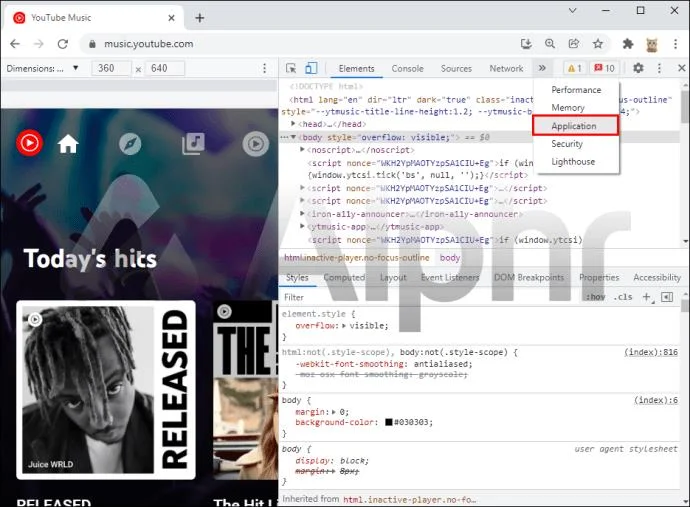The image size is (690, 507).
Task: Switch to the Console tab
Action: [x=407, y=69]
